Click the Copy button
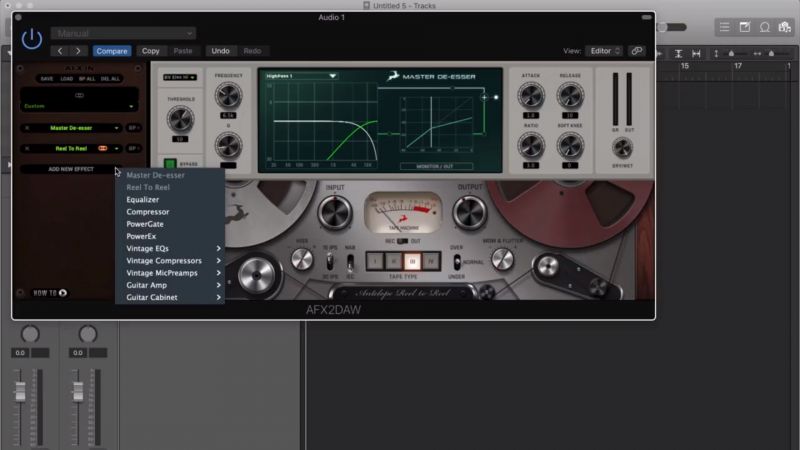 pyautogui.click(x=151, y=51)
